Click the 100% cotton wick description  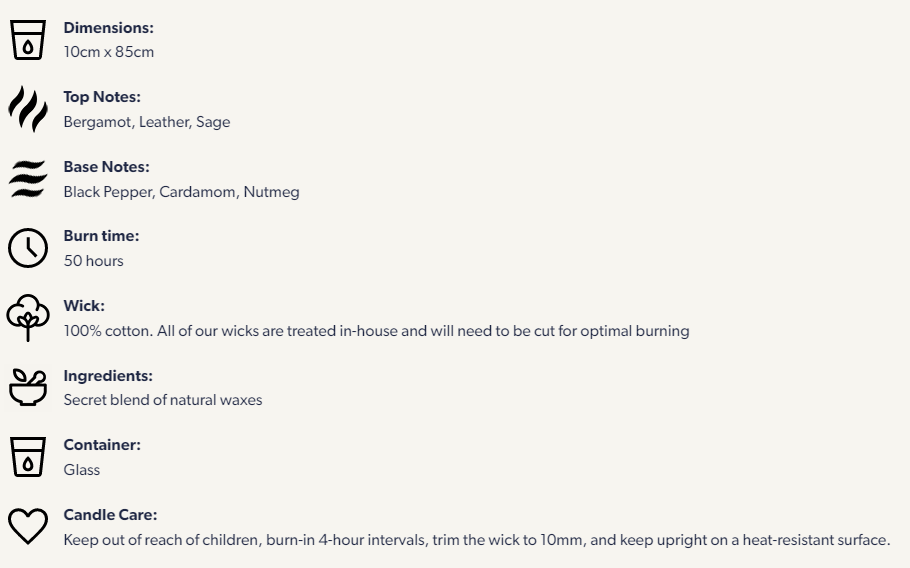pyautogui.click(x=377, y=331)
